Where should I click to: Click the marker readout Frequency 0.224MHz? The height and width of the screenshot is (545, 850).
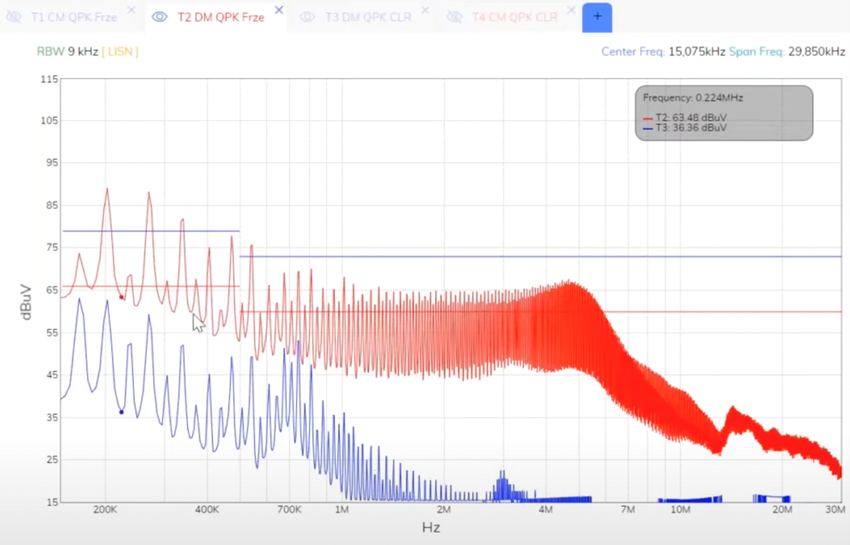(693, 98)
